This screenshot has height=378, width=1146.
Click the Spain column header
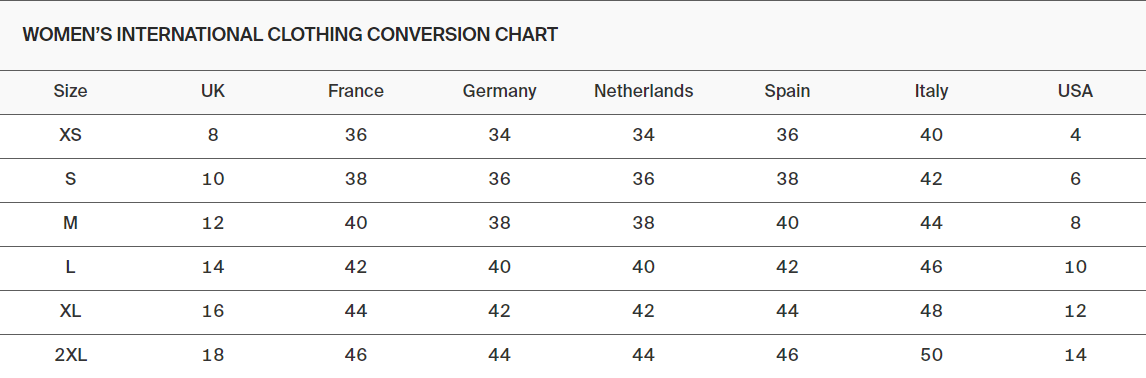[x=787, y=91]
